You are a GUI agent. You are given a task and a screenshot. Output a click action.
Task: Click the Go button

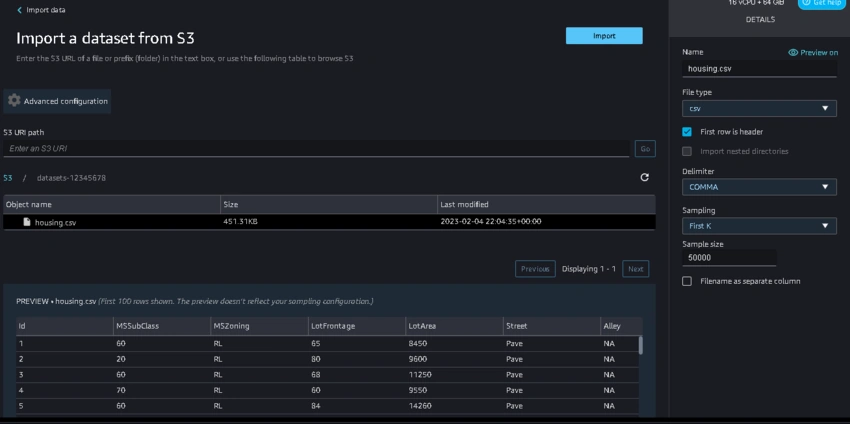pyautogui.click(x=645, y=149)
